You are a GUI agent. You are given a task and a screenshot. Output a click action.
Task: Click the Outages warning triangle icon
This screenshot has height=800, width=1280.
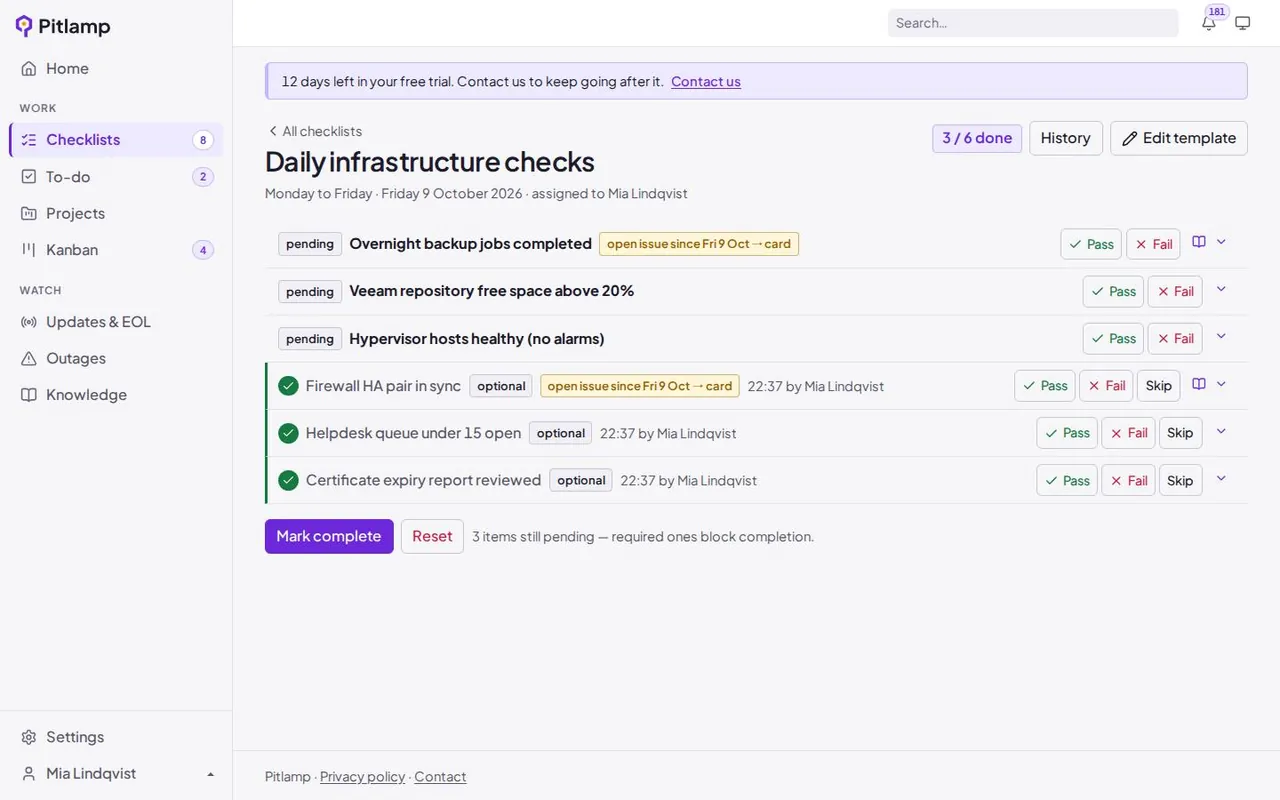pos(29,358)
